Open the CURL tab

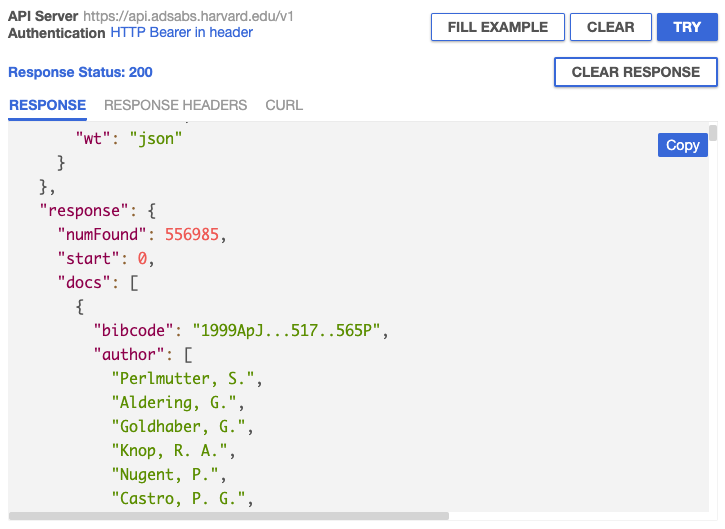(284, 105)
